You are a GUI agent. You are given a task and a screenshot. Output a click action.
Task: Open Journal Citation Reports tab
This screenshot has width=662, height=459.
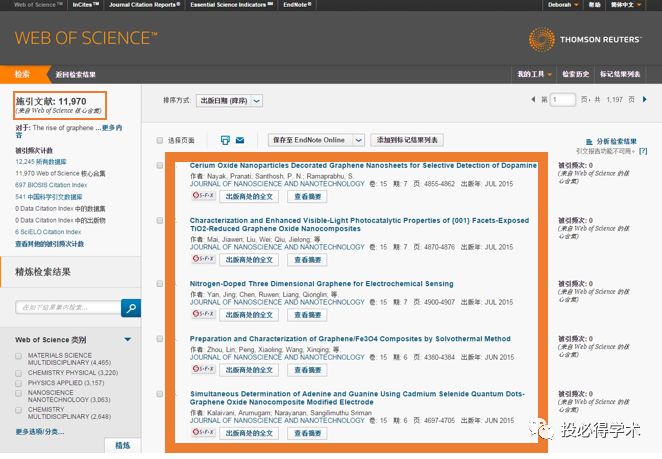pyautogui.click(x=144, y=5)
